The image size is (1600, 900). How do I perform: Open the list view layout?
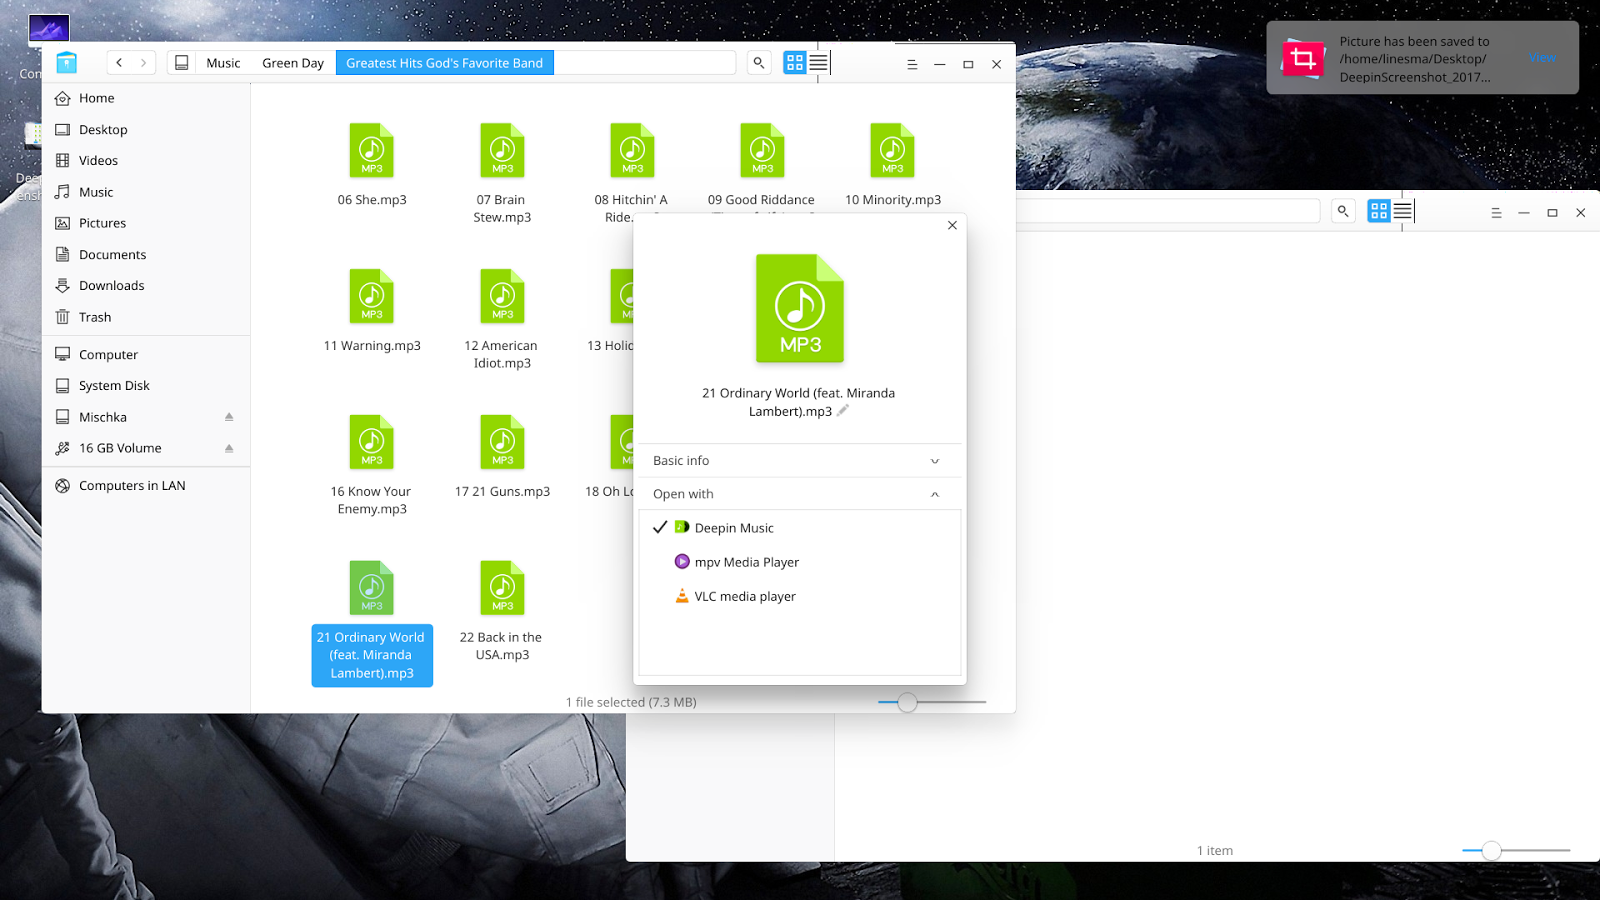(x=818, y=62)
